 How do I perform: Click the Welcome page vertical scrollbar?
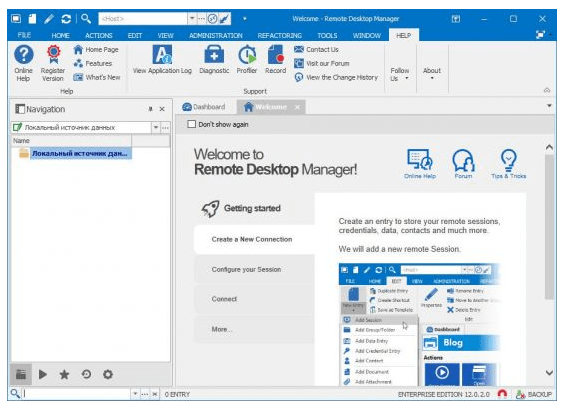tap(549, 226)
